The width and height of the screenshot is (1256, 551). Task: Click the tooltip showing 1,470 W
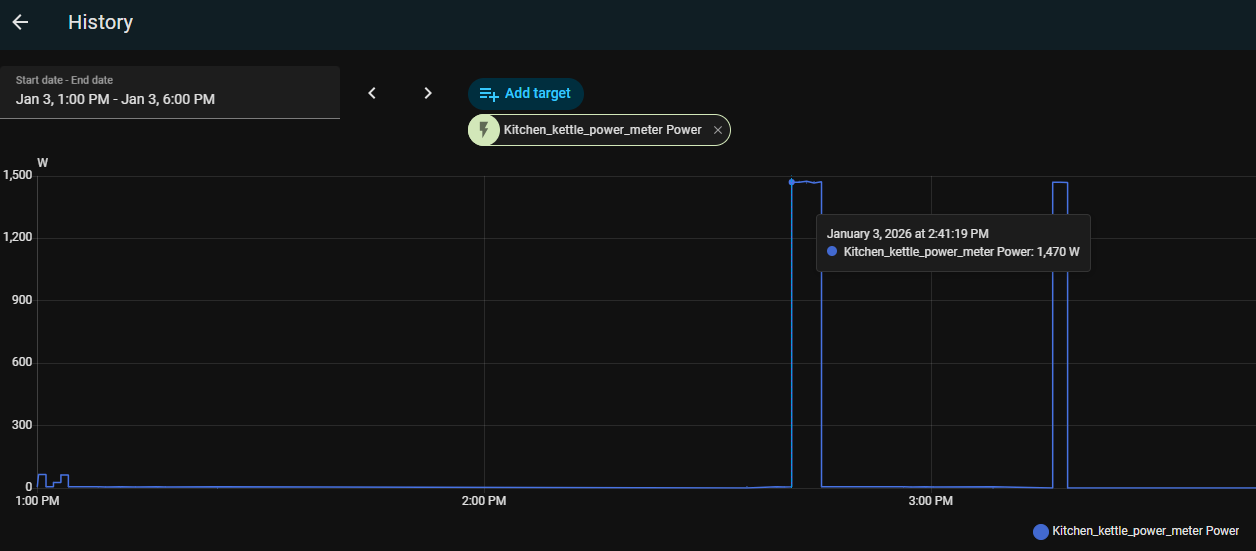[953, 242]
